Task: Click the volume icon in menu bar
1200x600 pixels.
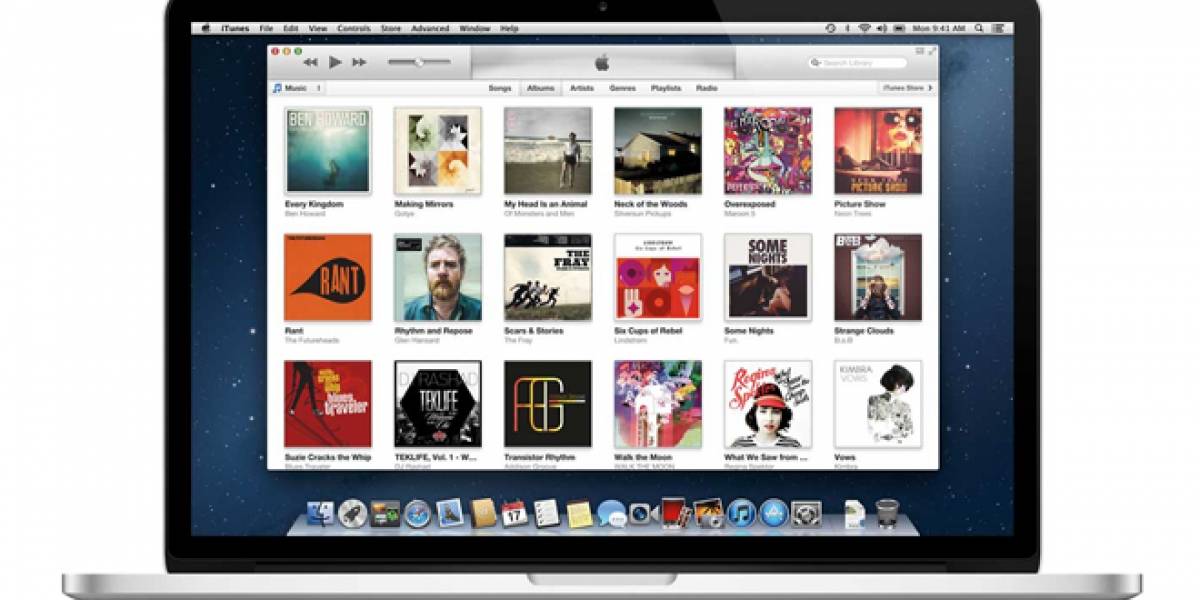Action: coord(881,28)
